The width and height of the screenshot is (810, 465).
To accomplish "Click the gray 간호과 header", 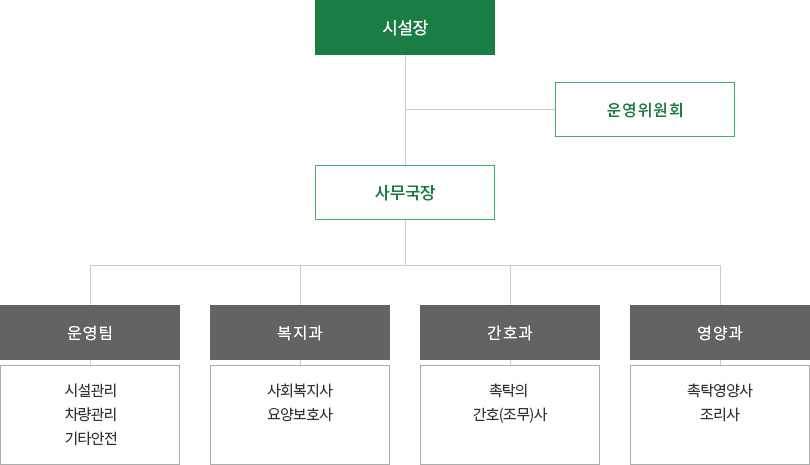I will tap(510, 332).
